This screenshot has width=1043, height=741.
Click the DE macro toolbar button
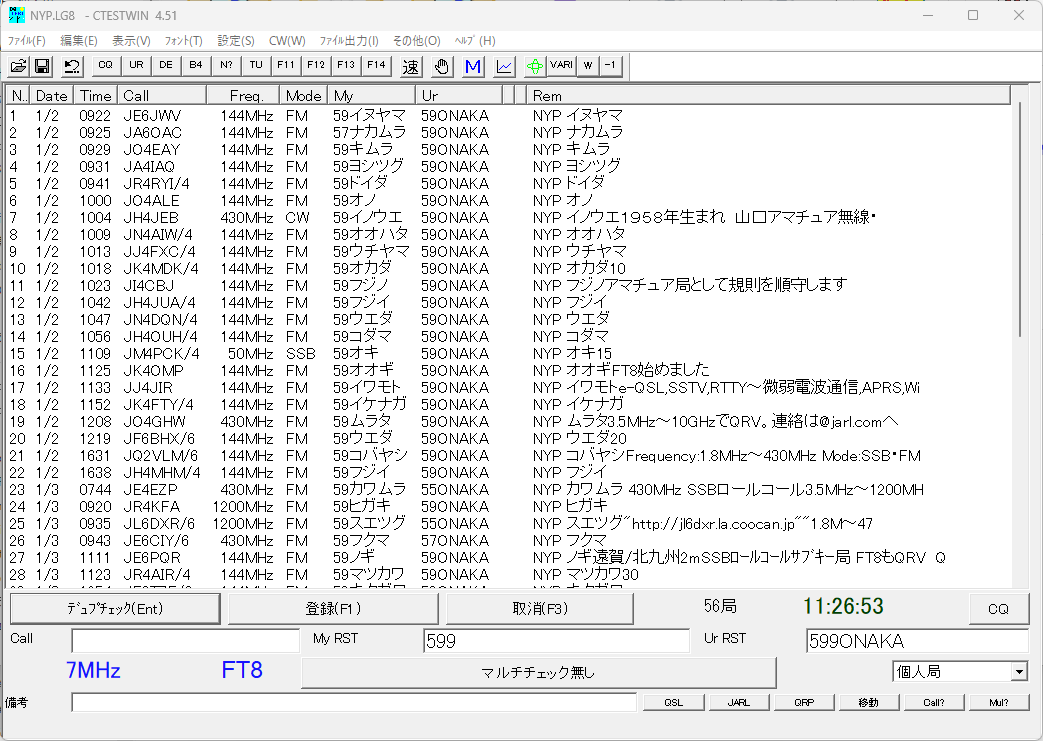pyautogui.click(x=166, y=65)
